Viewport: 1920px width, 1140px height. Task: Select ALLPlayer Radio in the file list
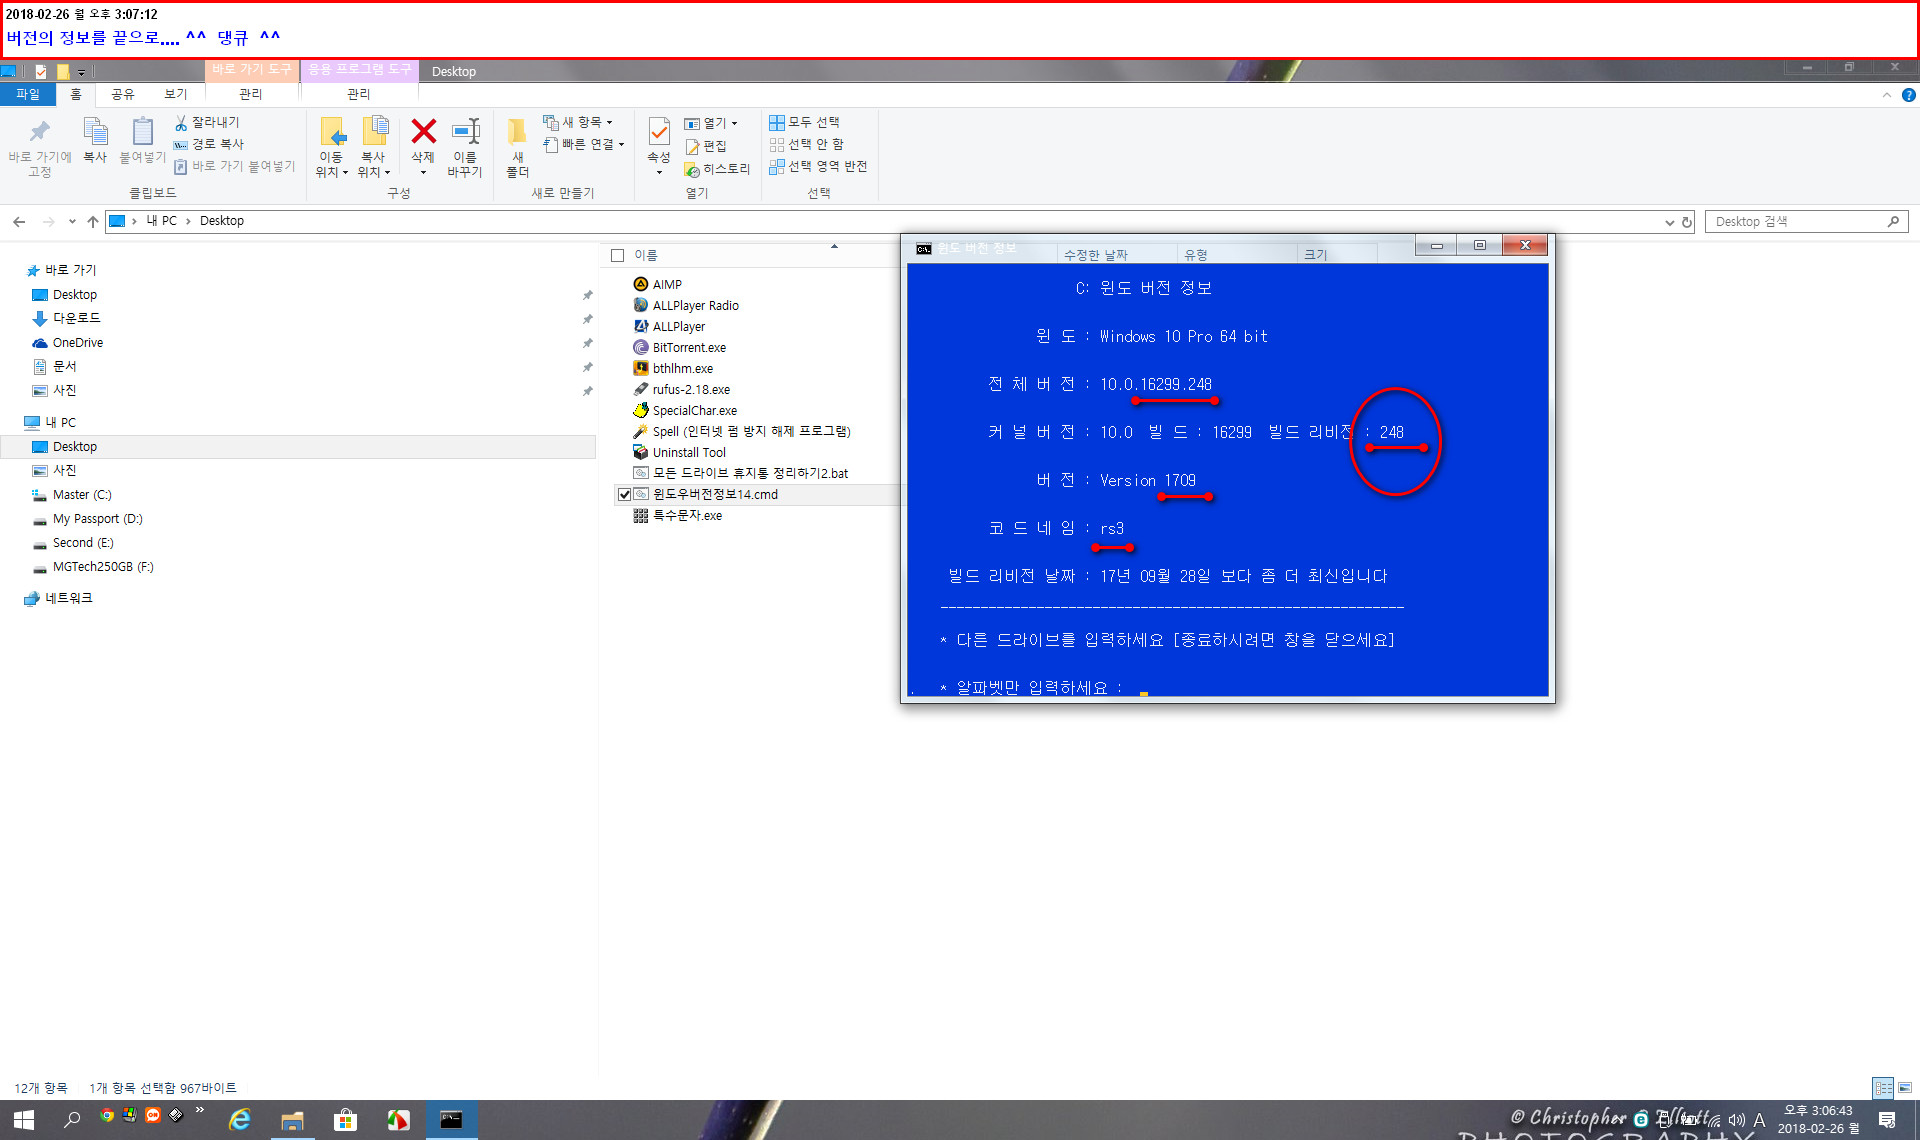686,306
